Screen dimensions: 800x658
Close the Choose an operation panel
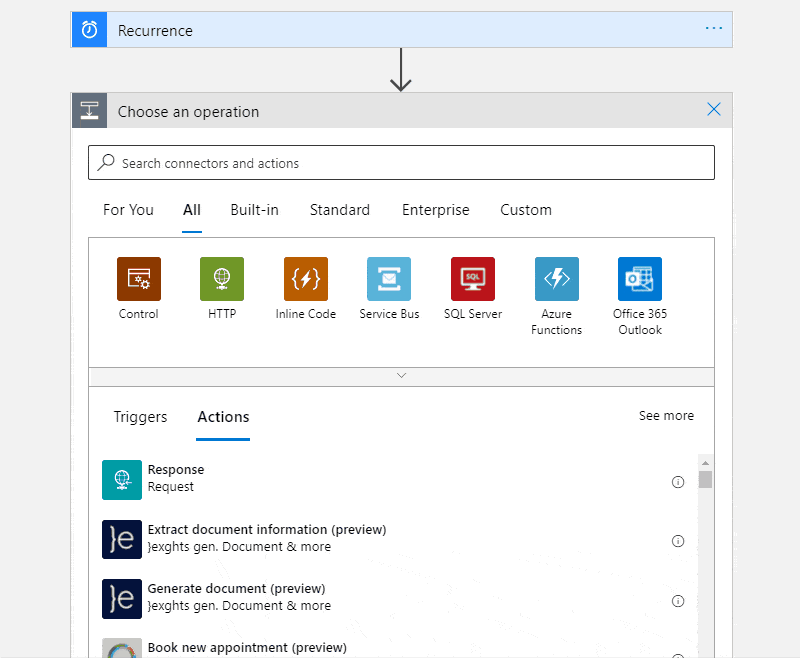[x=714, y=109]
